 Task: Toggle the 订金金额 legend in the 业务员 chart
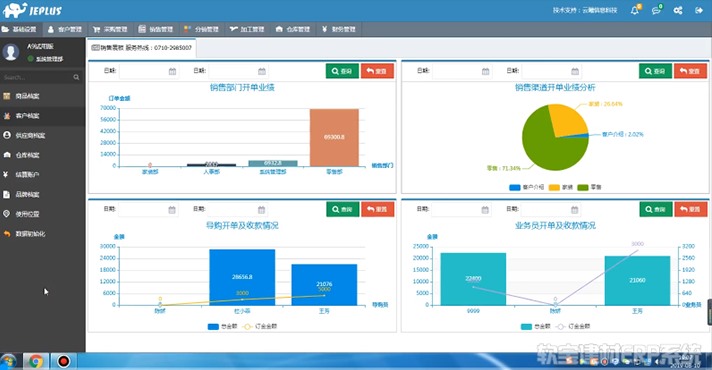coord(574,326)
